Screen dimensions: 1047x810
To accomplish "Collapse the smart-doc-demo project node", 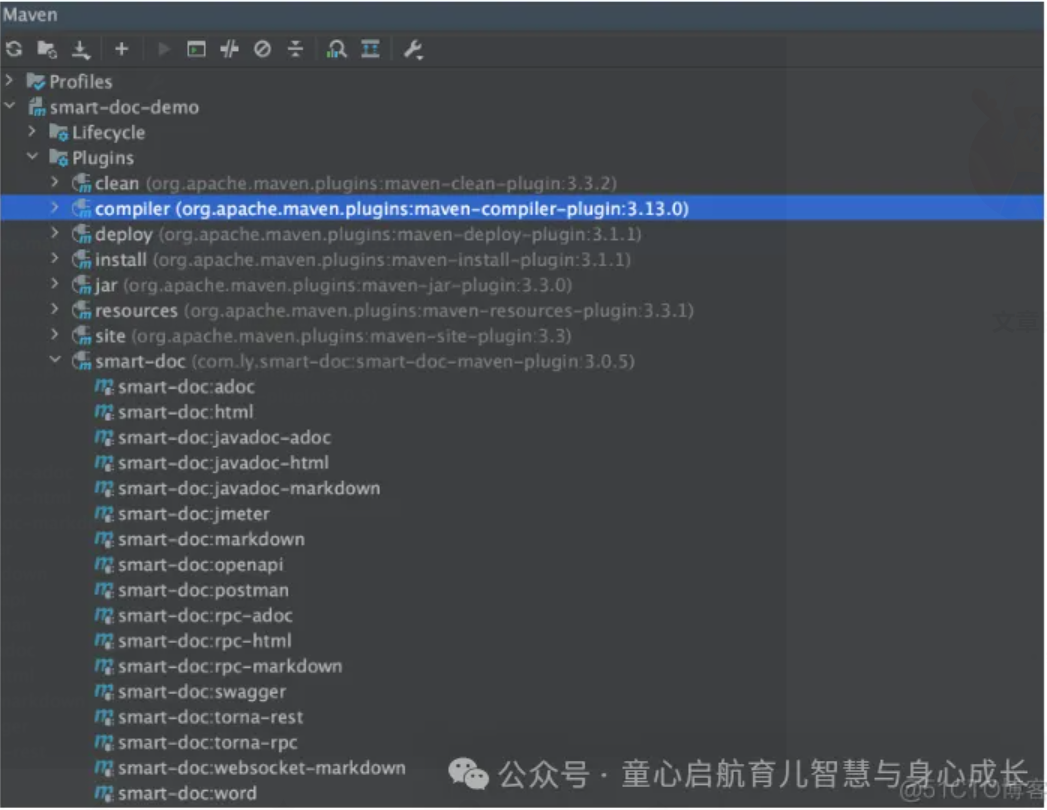I will click(9, 106).
